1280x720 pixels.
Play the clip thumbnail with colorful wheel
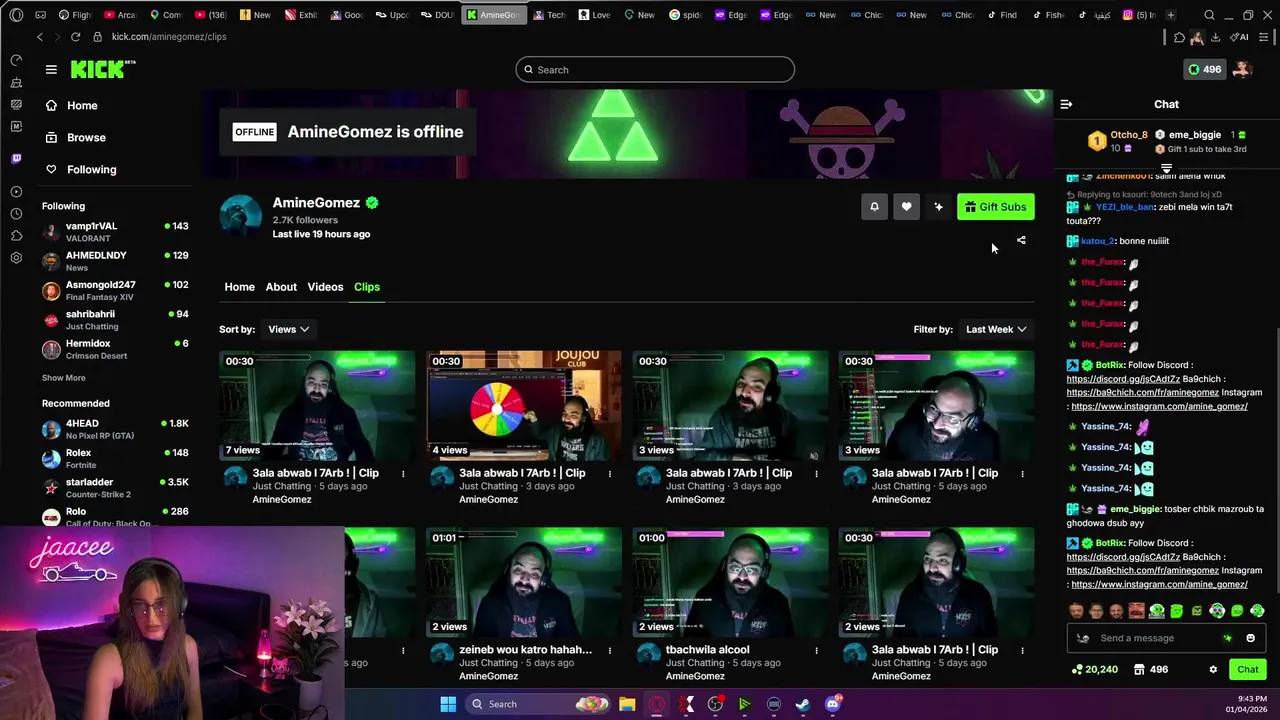(x=524, y=405)
